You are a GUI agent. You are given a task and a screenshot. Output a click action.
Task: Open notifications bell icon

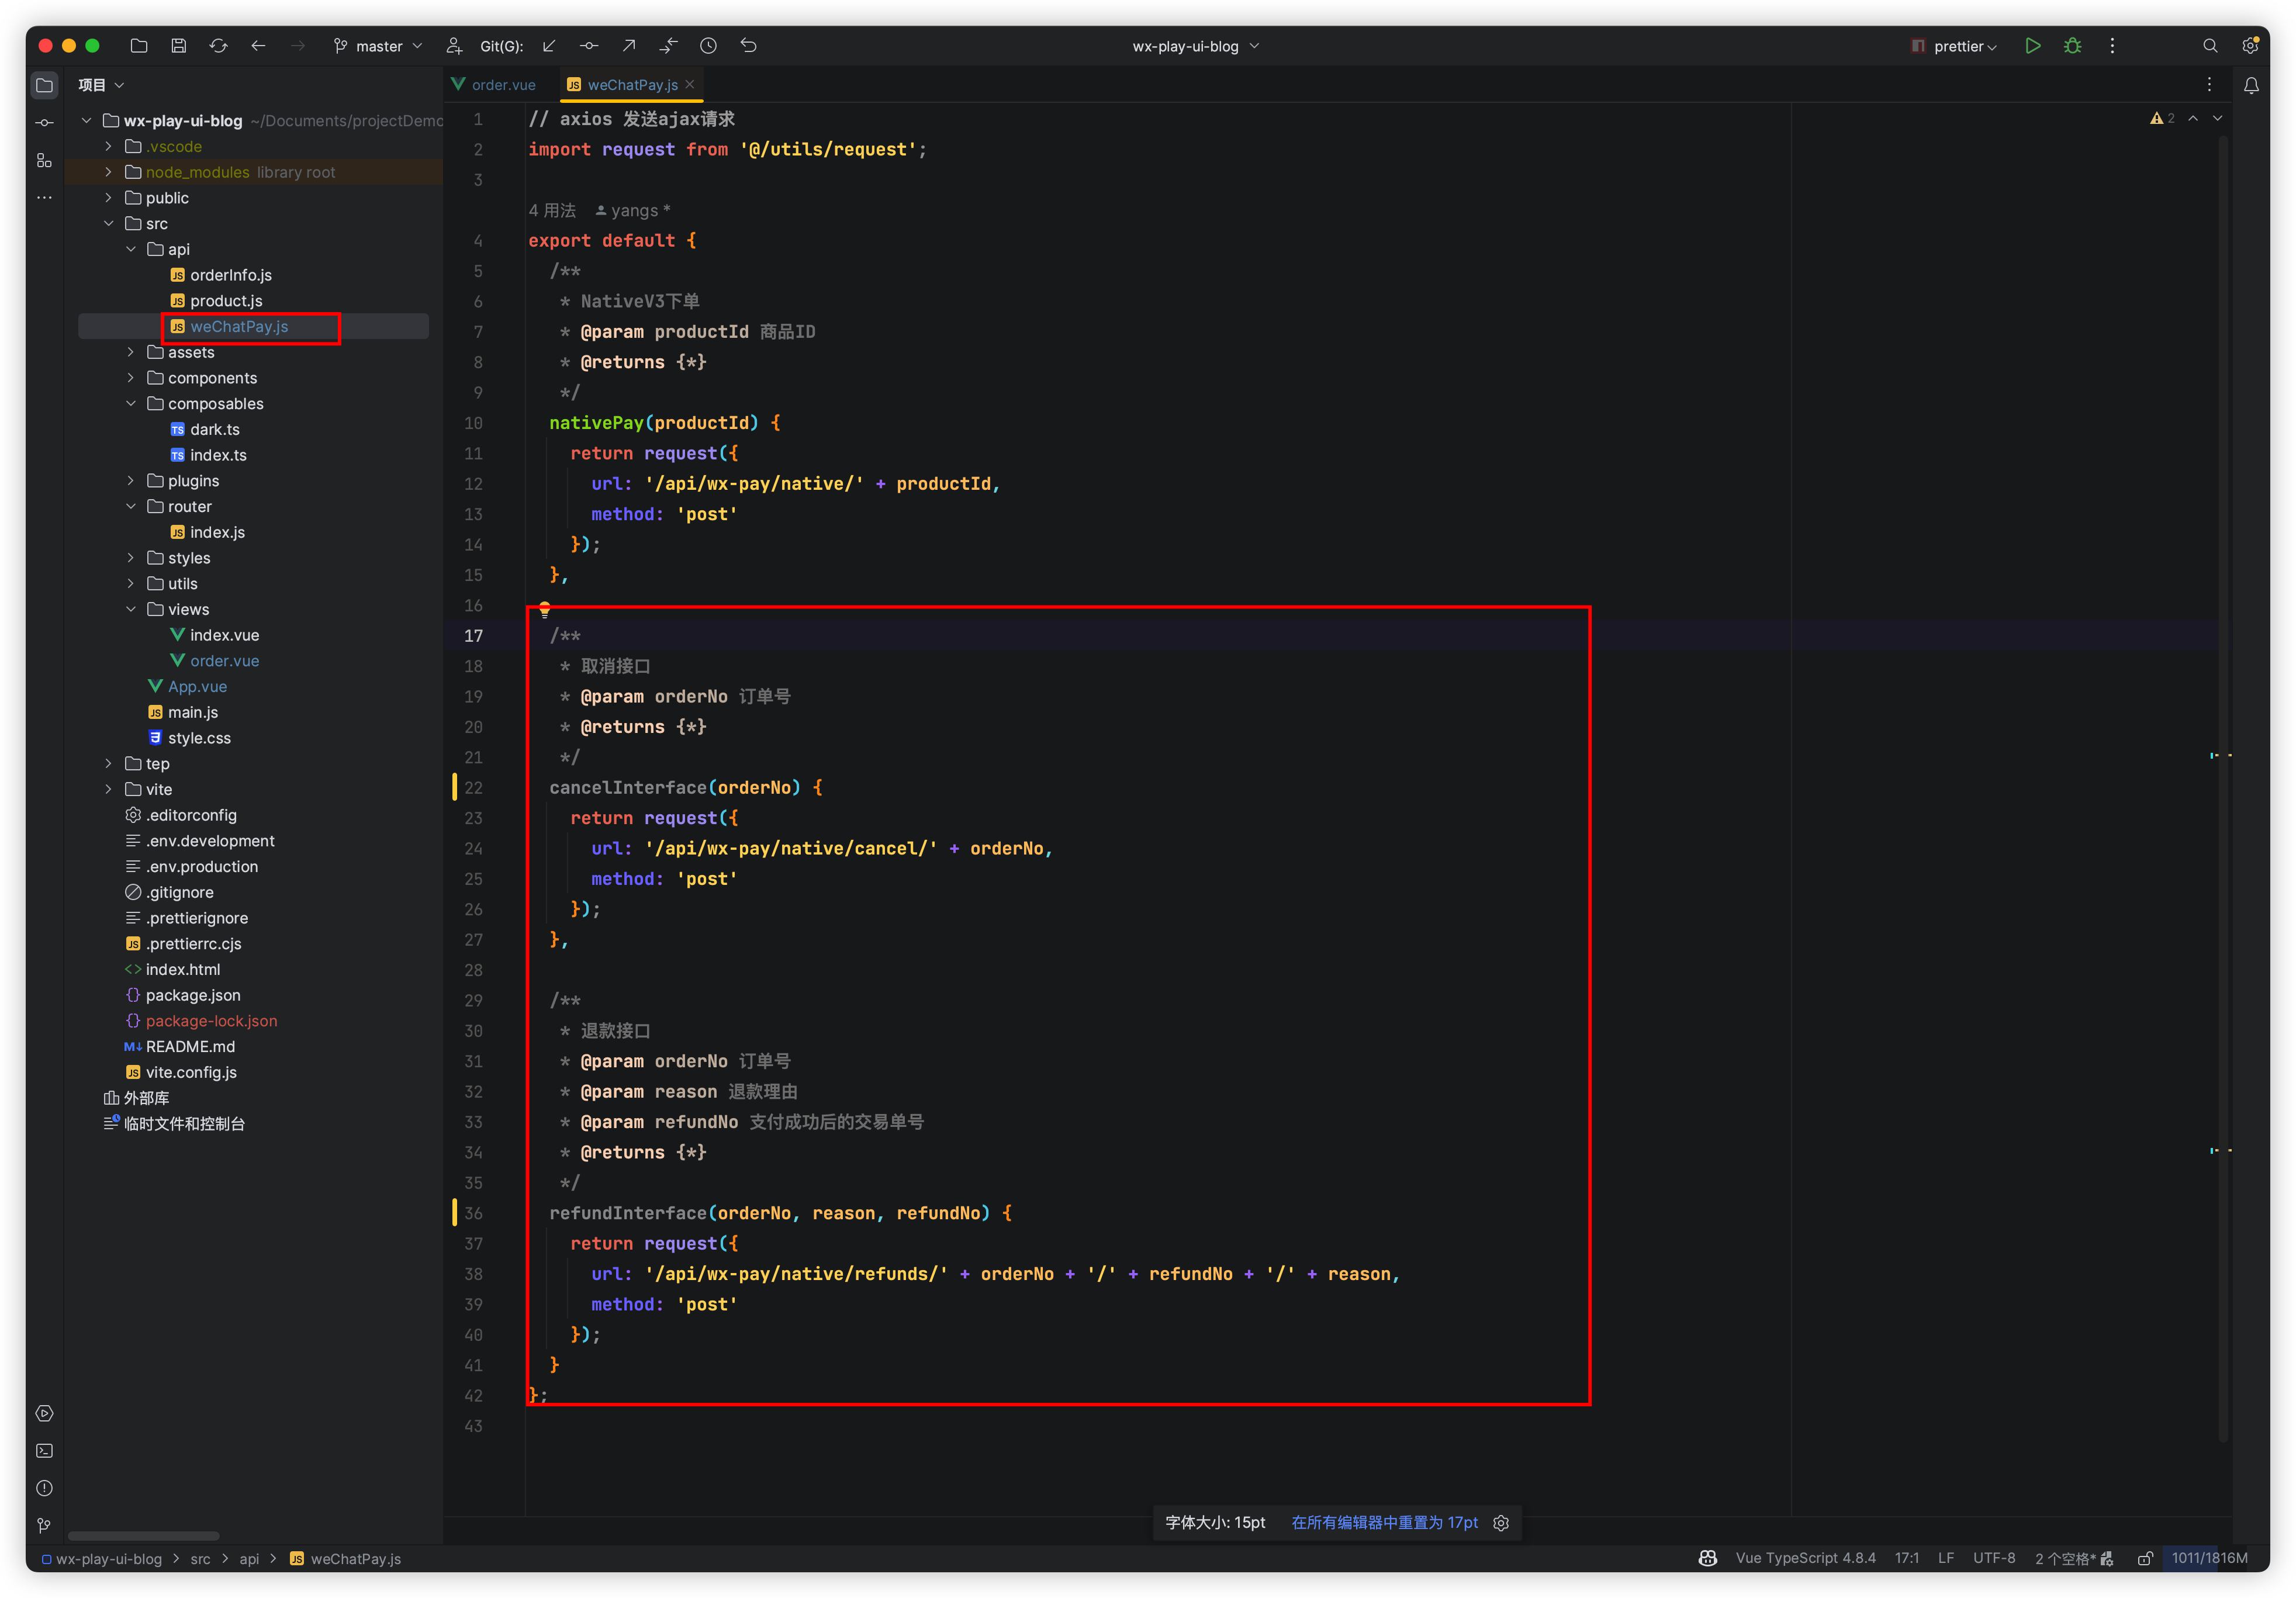point(2251,86)
